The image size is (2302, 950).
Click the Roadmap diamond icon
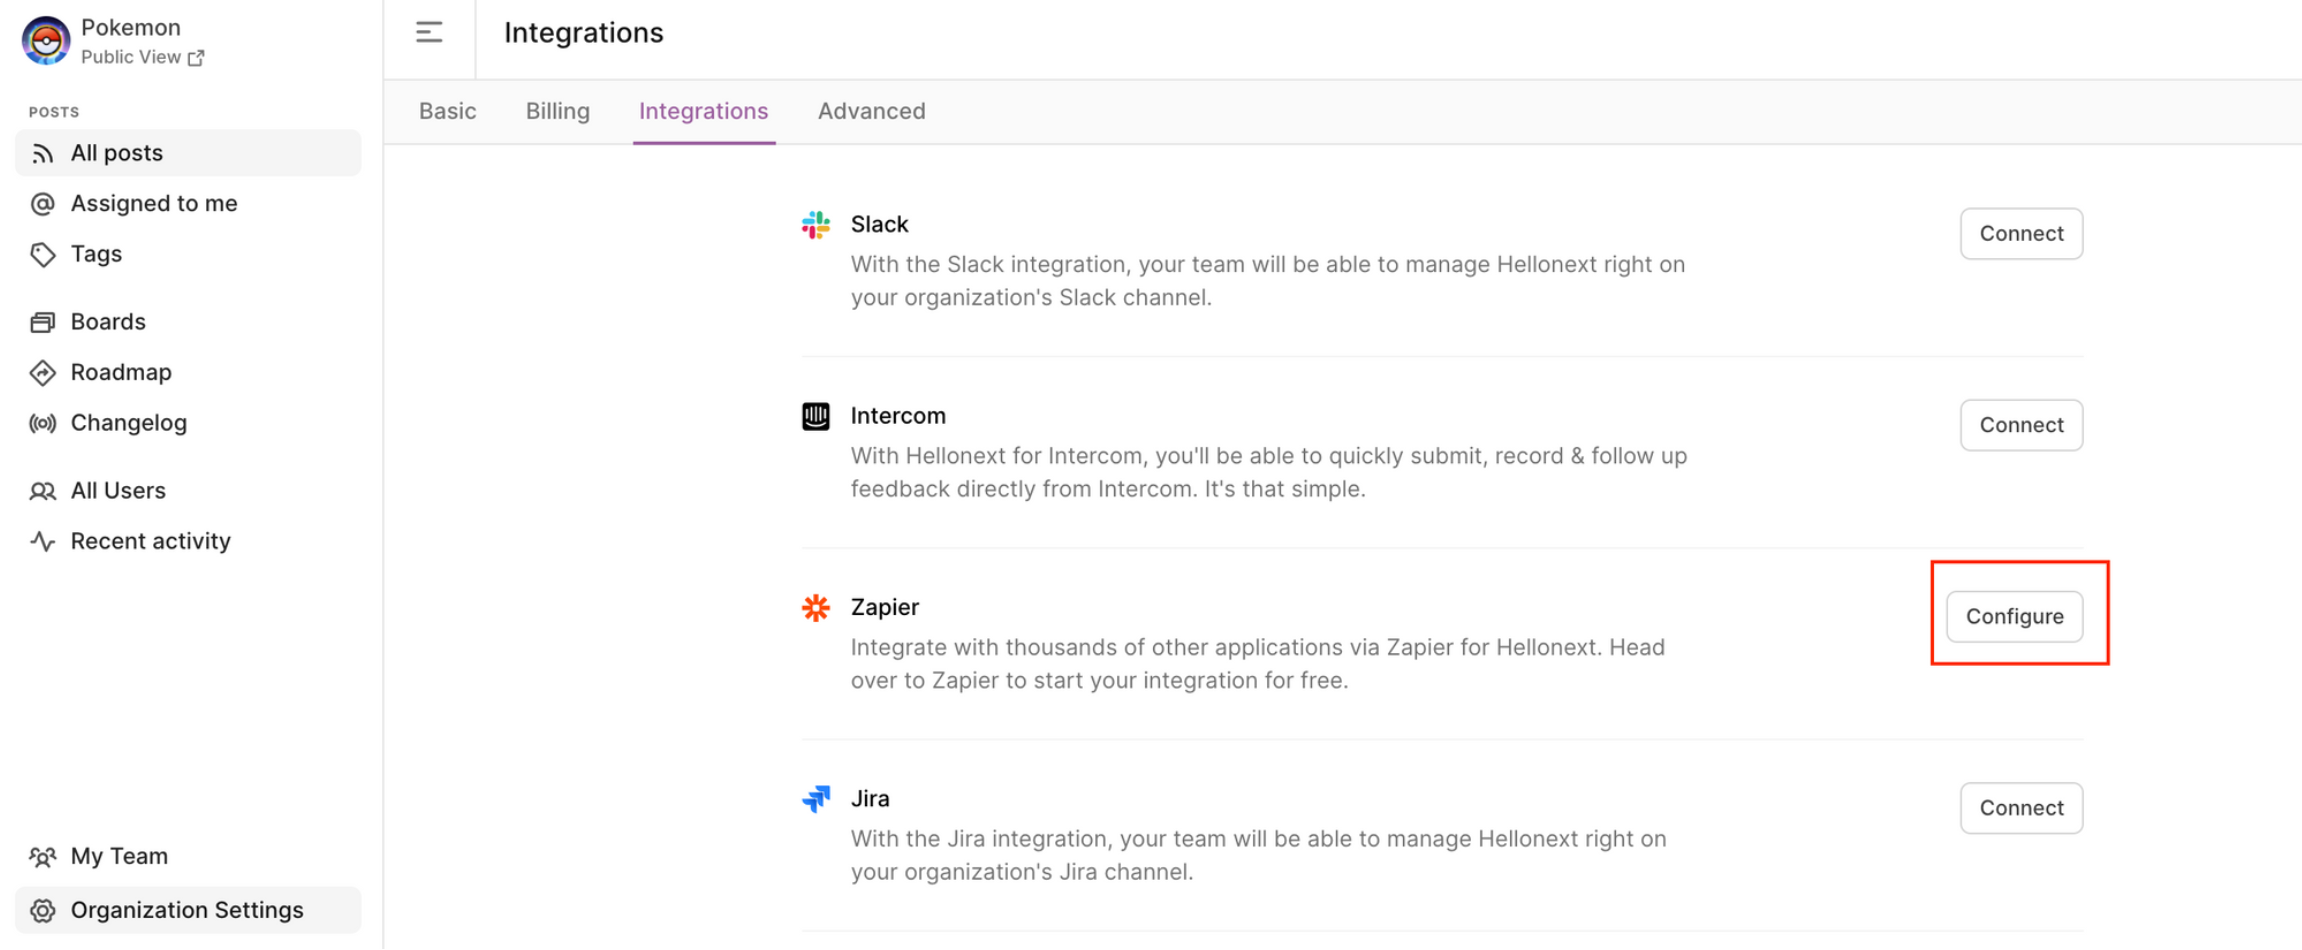(x=42, y=373)
